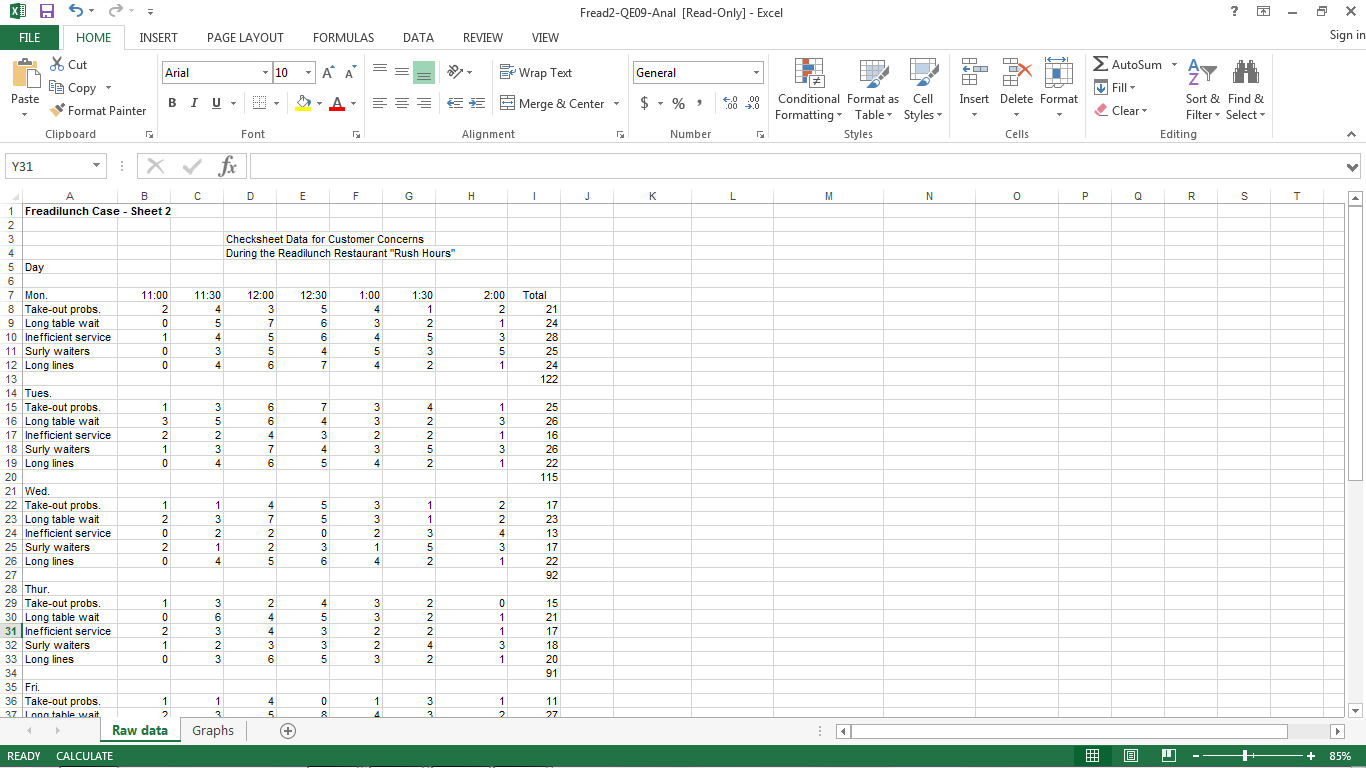Toggle Italic formatting

[194, 103]
